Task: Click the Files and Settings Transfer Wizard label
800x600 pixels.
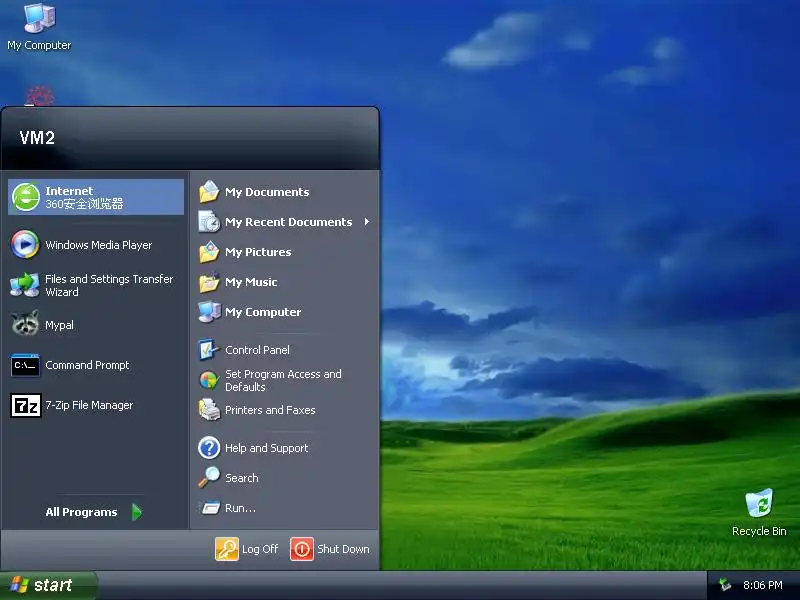Action: (x=109, y=286)
